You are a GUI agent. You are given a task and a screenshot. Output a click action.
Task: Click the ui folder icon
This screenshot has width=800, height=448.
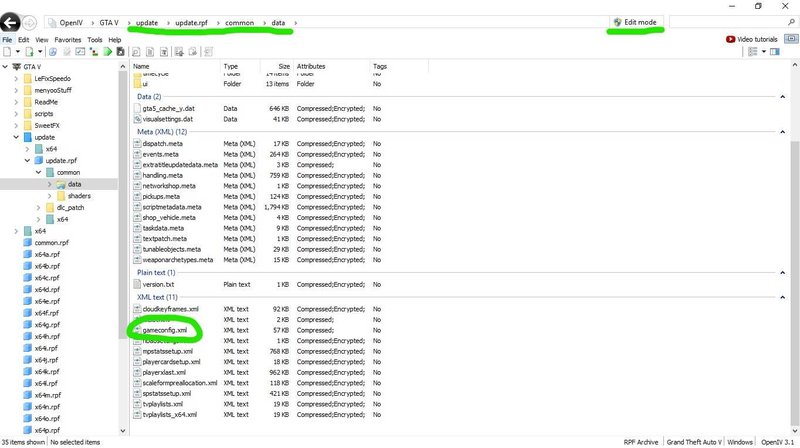point(137,84)
